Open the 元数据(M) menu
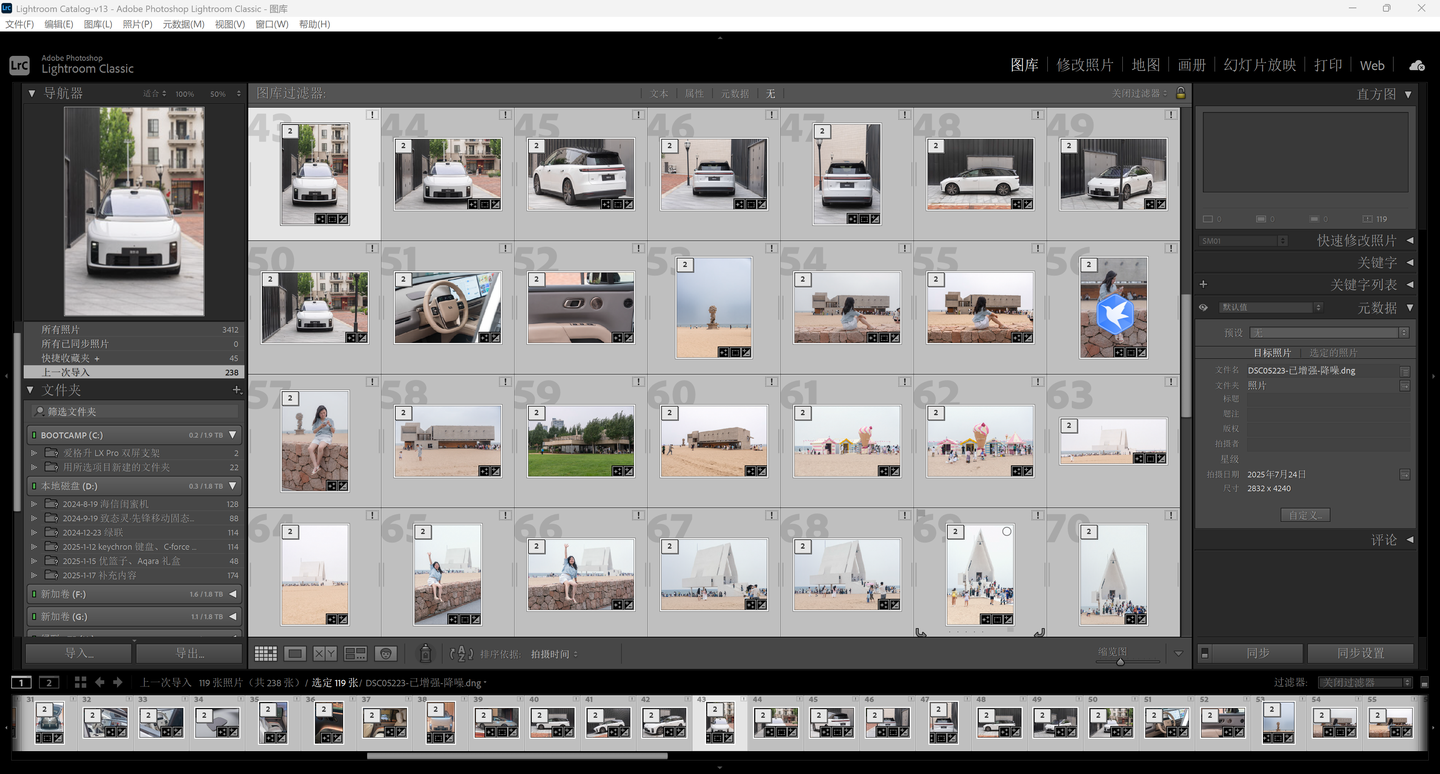 [183, 24]
